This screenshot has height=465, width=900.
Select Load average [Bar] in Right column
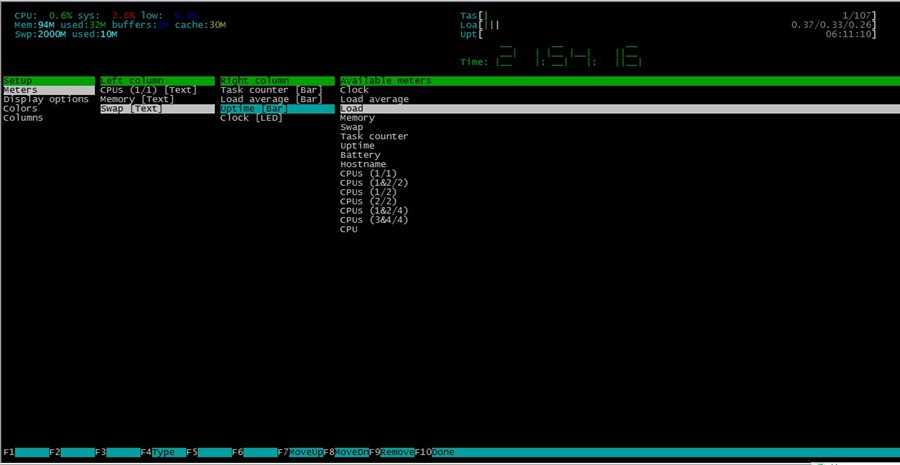click(271, 99)
